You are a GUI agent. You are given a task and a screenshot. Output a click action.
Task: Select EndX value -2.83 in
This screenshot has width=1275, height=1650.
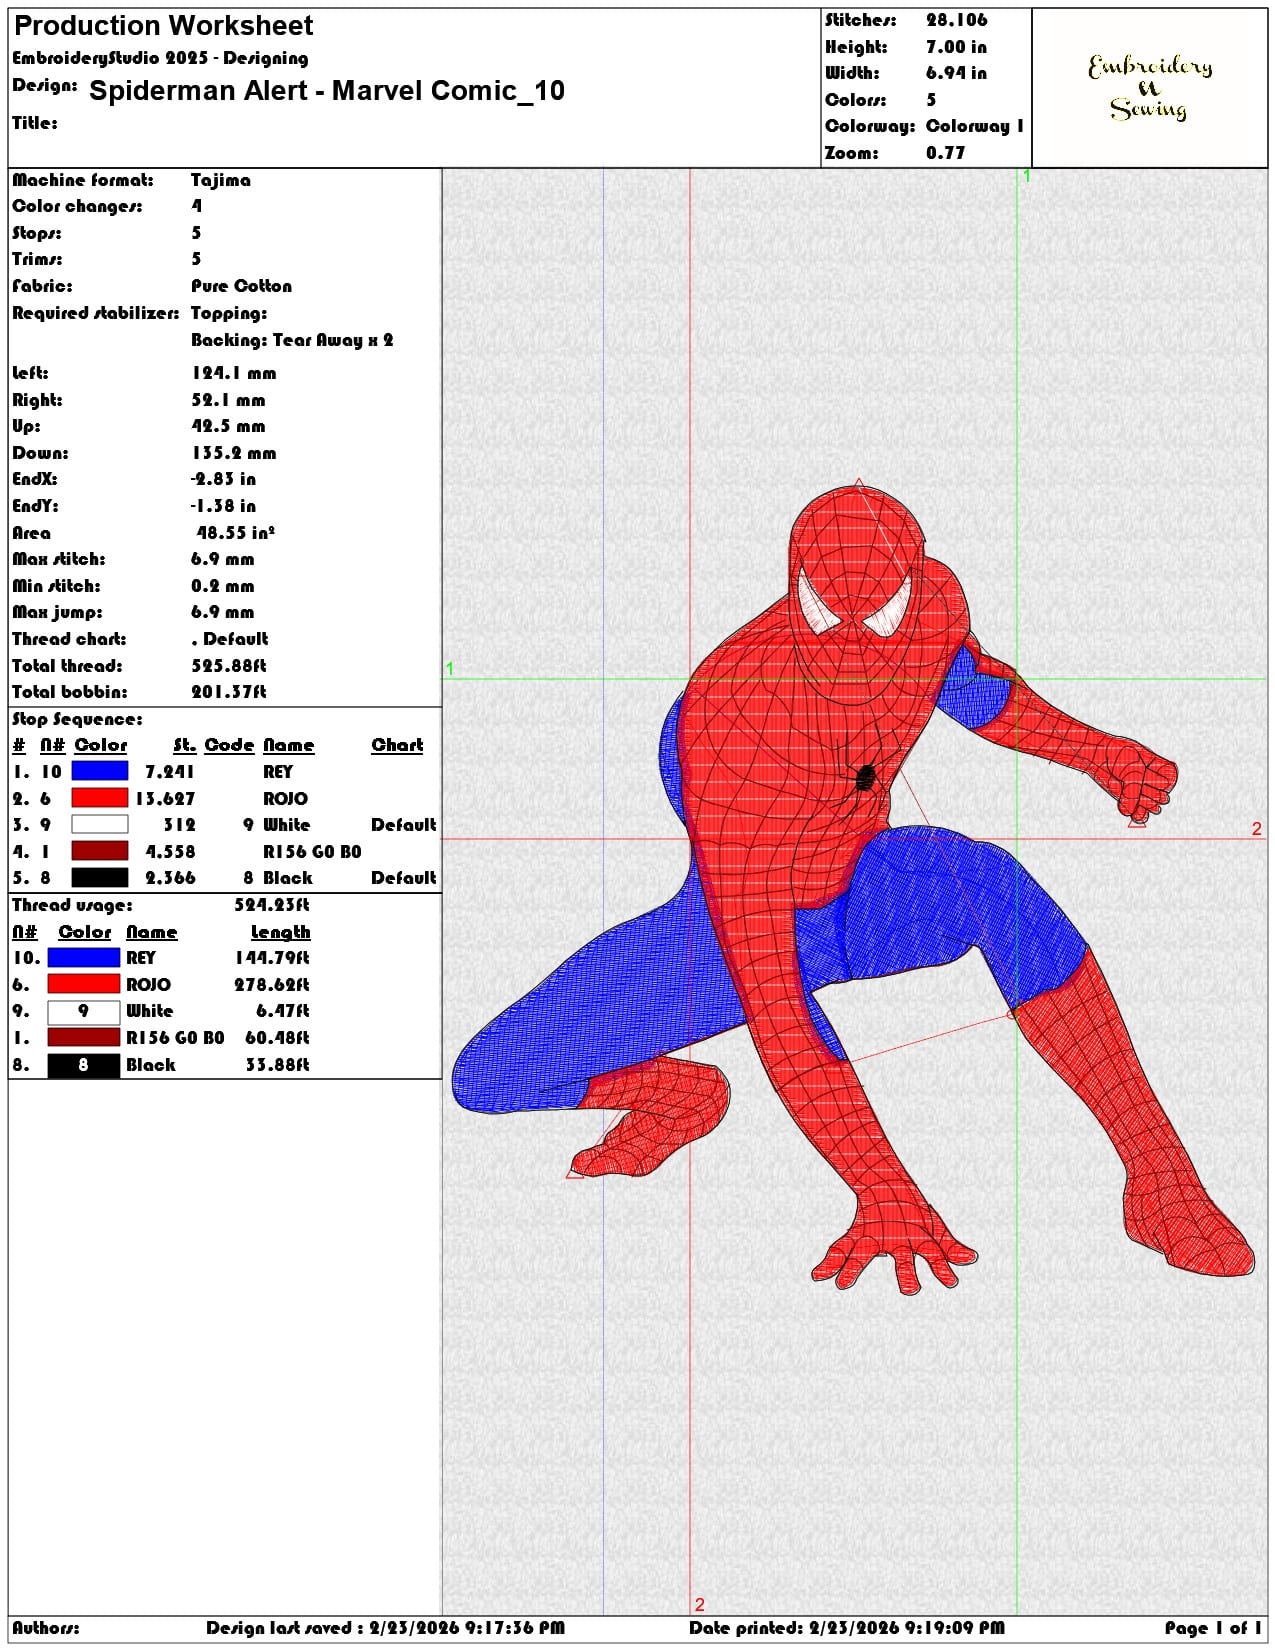(x=223, y=479)
